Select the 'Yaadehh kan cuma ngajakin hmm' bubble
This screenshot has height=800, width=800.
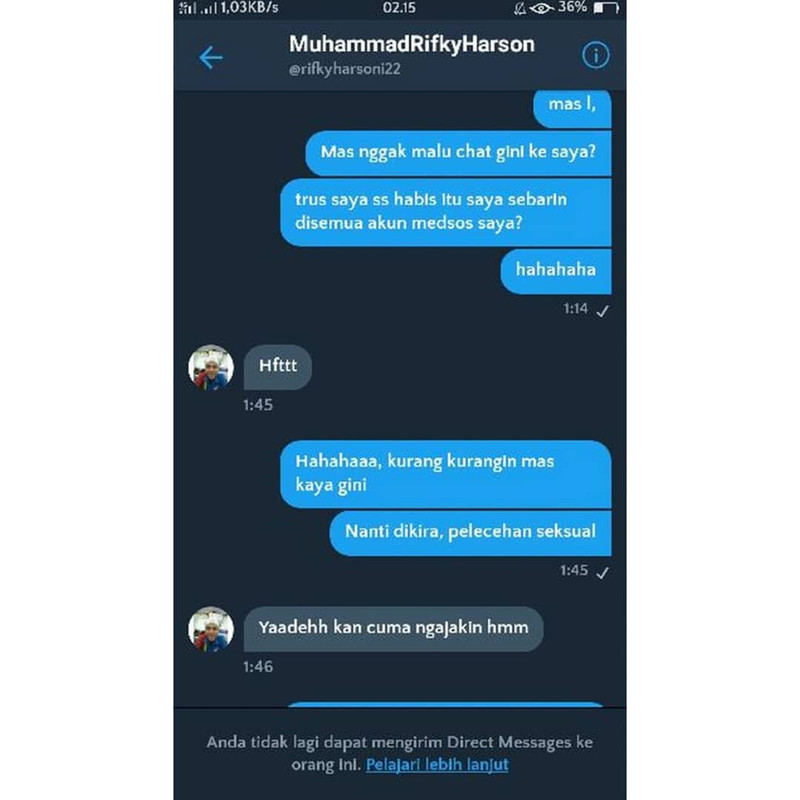point(393,629)
